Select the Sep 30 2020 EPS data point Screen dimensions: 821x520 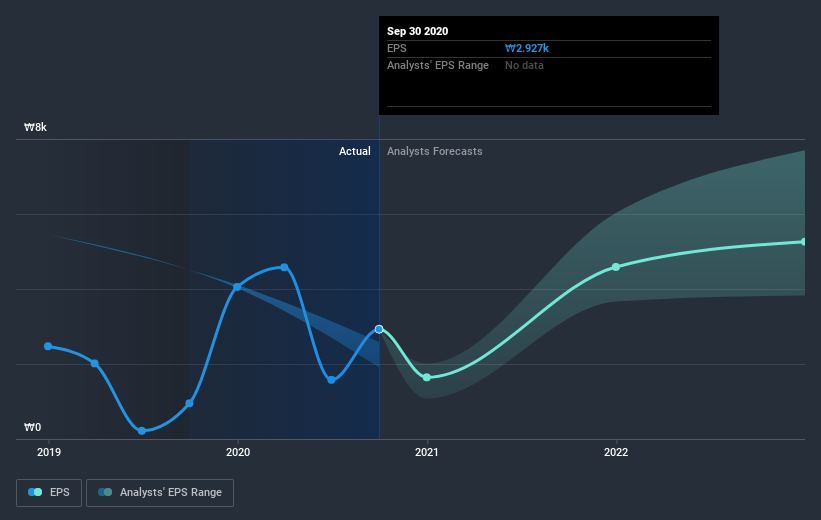pos(379,329)
